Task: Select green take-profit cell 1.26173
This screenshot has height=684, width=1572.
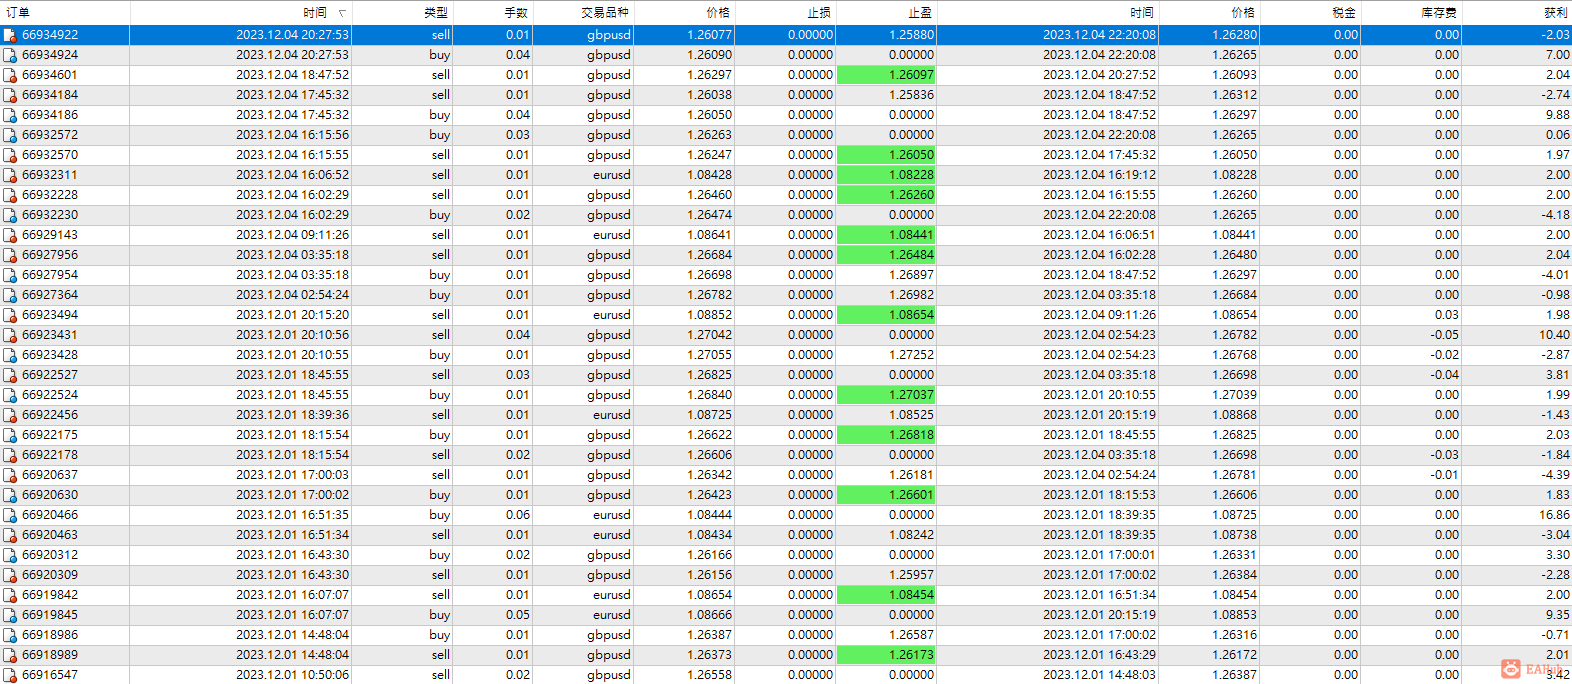Action: pyautogui.click(x=886, y=655)
